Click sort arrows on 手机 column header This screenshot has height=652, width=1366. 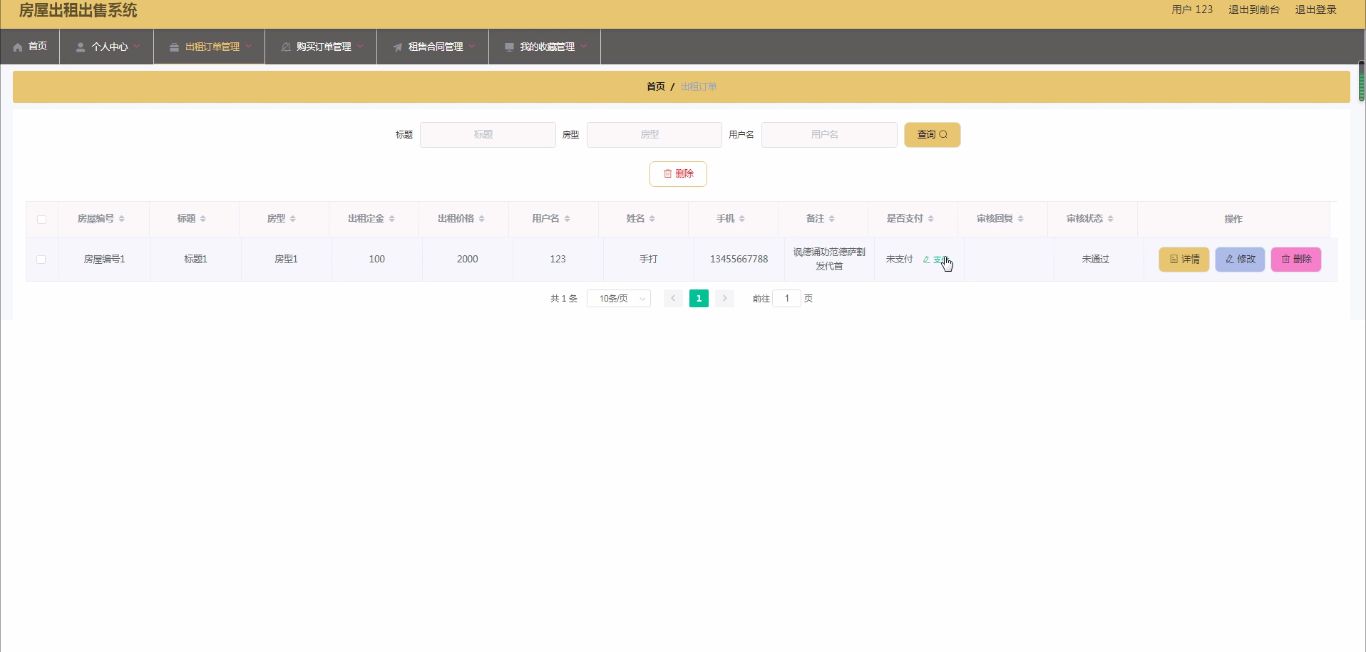(743, 219)
